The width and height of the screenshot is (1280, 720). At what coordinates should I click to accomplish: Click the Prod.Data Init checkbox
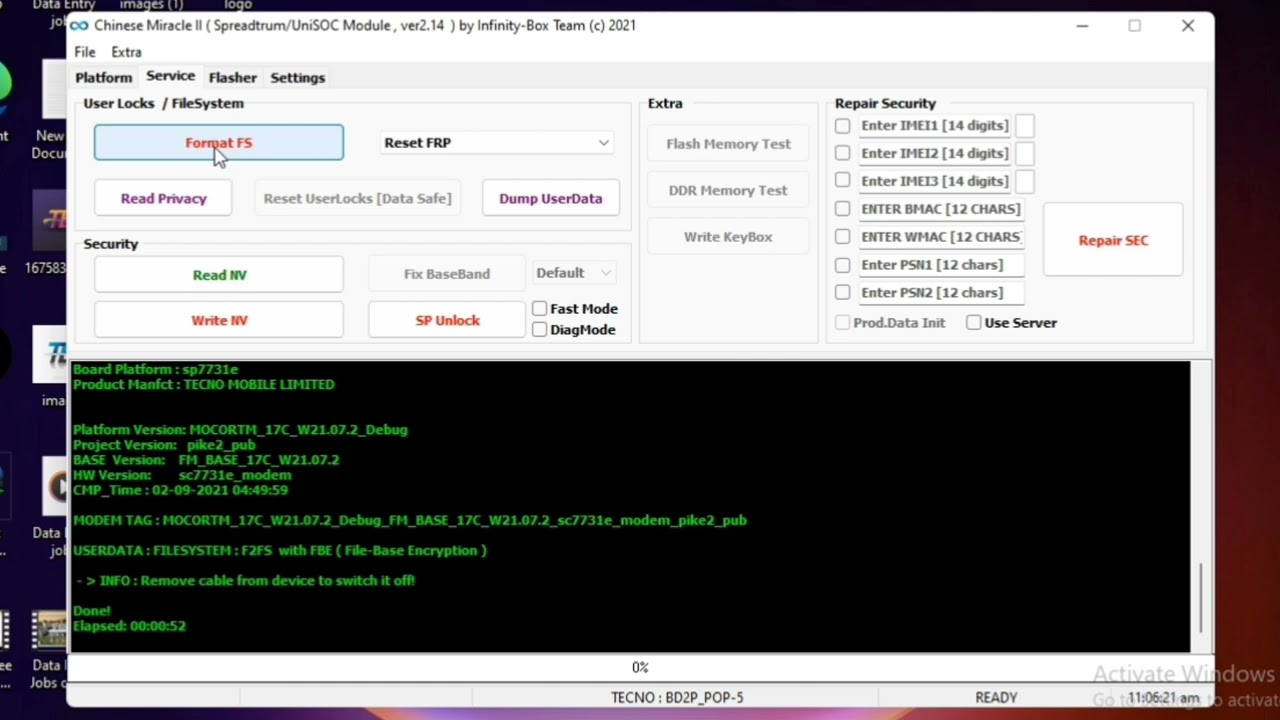[x=843, y=322]
